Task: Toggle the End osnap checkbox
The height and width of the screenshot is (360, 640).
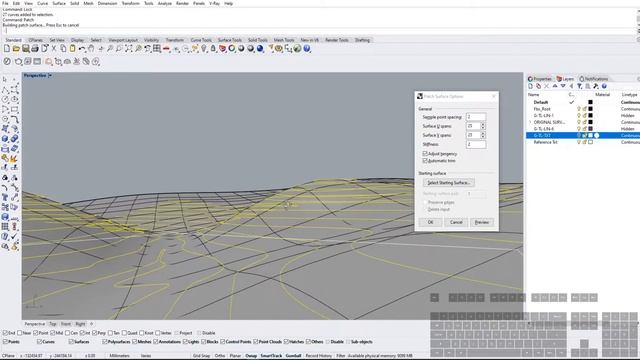Action: tap(5, 333)
